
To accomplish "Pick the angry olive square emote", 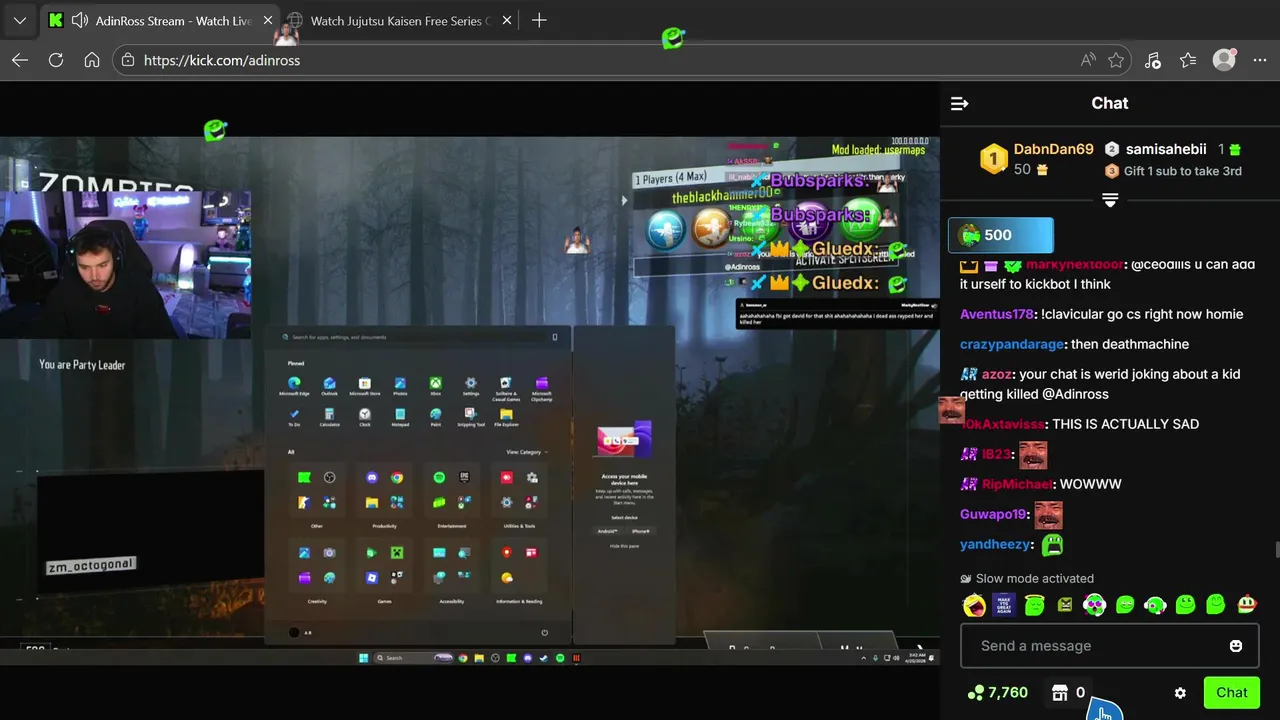I will [1065, 604].
